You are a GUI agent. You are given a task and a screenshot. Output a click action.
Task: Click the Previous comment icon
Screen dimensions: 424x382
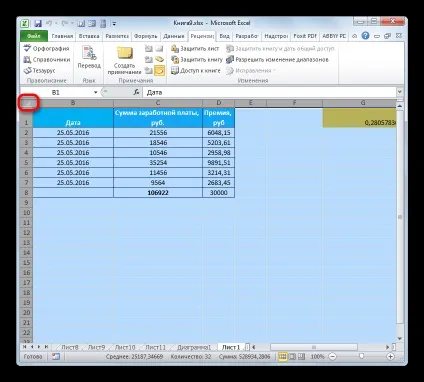click(149, 60)
